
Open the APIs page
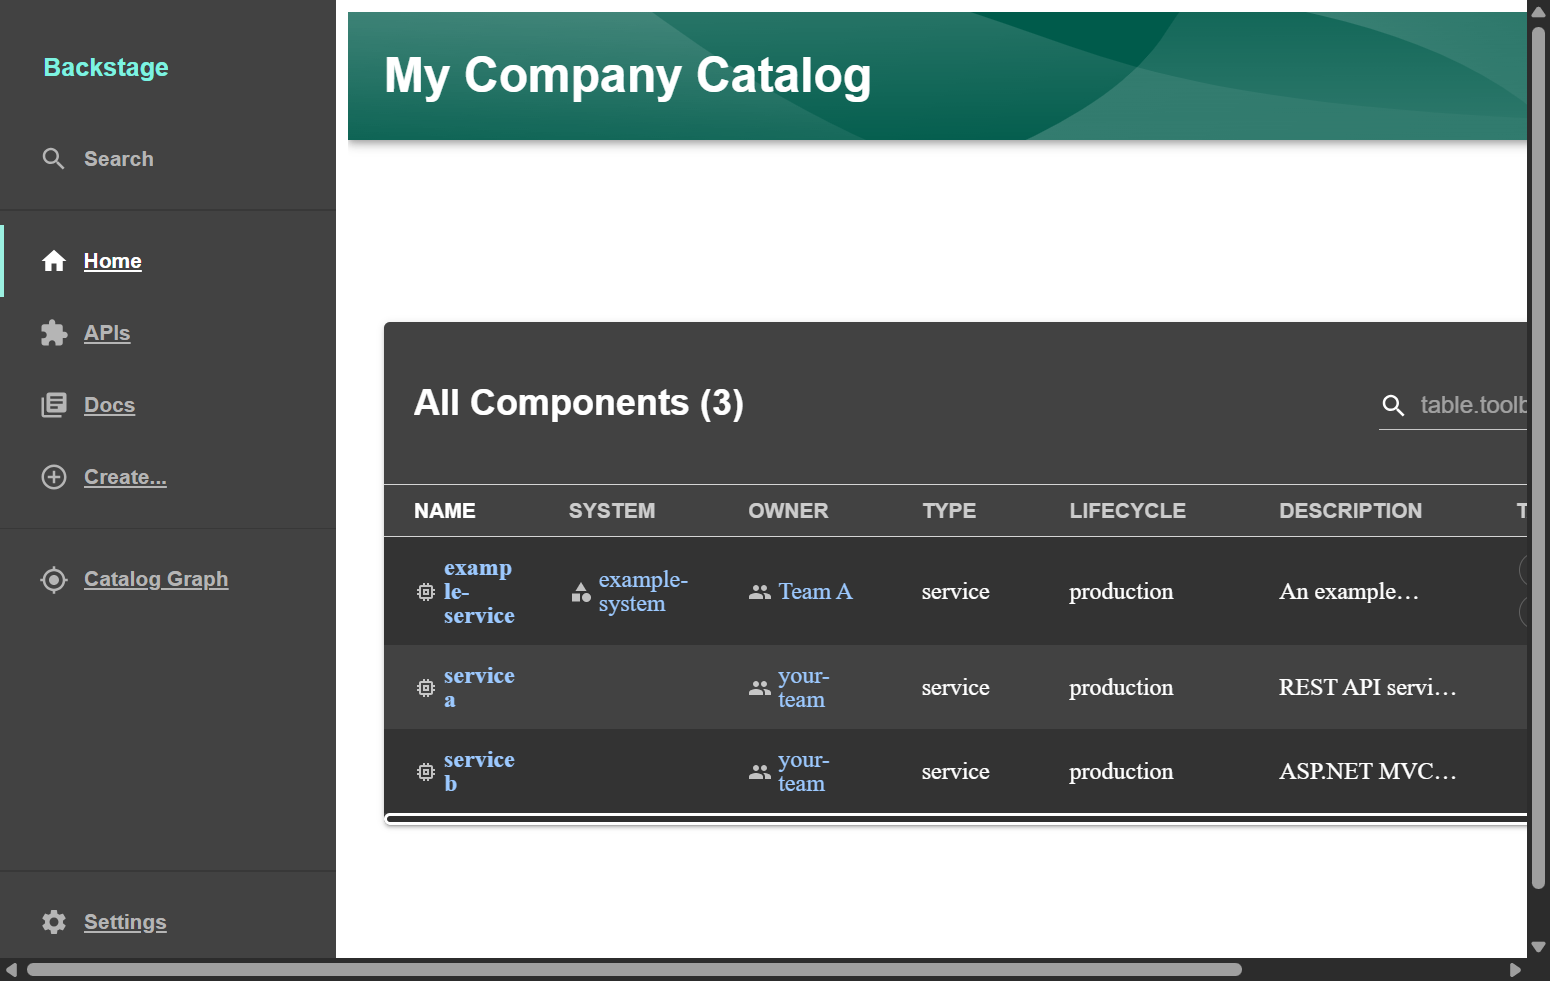coord(107,333)
